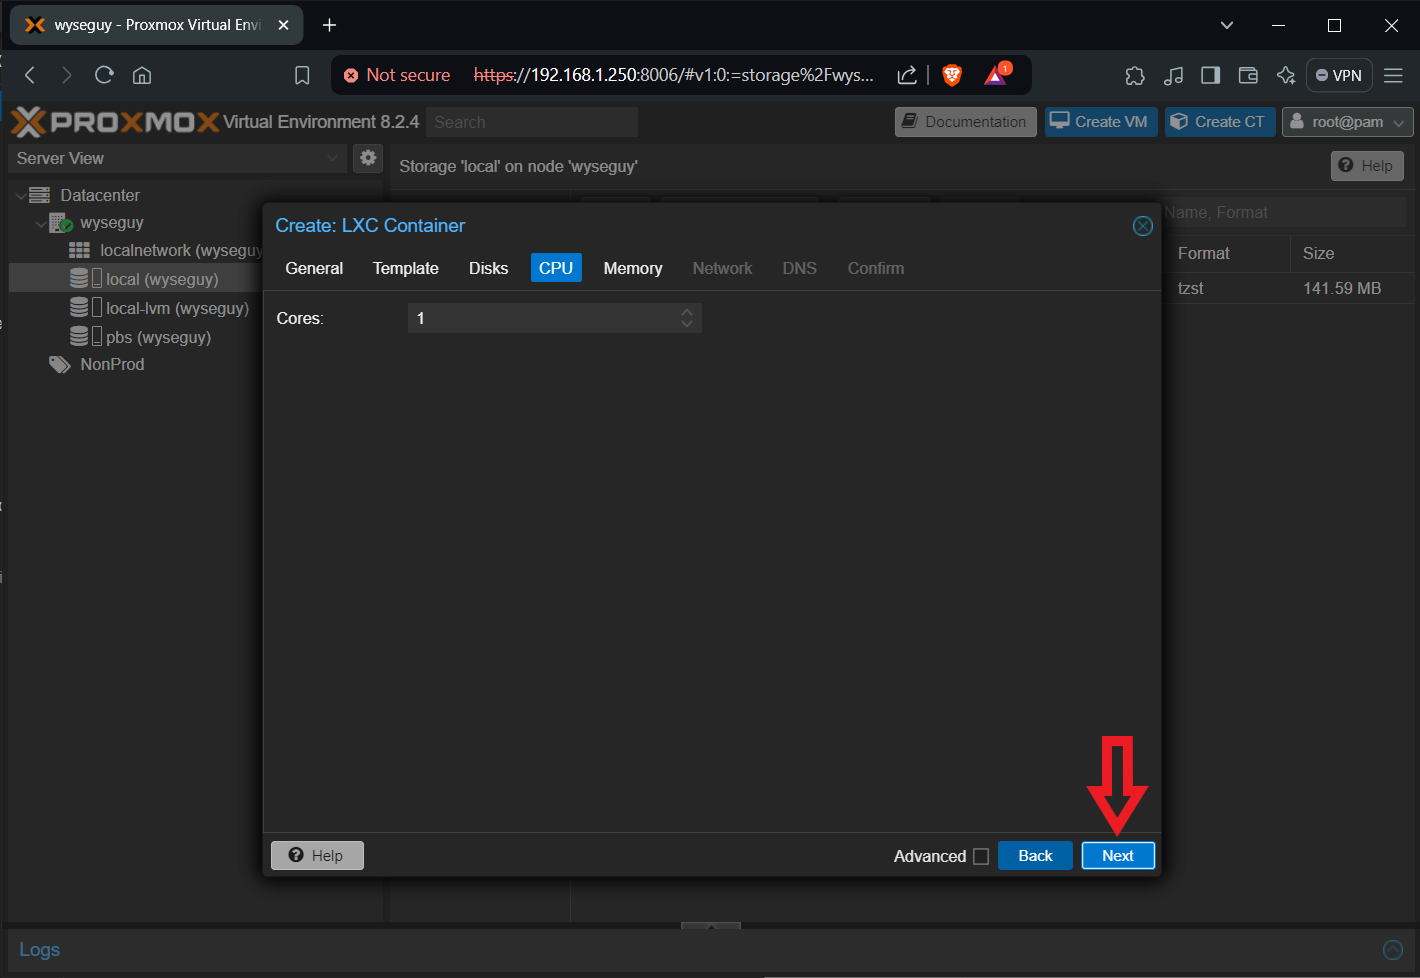Open the browser tab search chevron
1420x978 pixels.
pyautogui.click(x=1227, y=25)
